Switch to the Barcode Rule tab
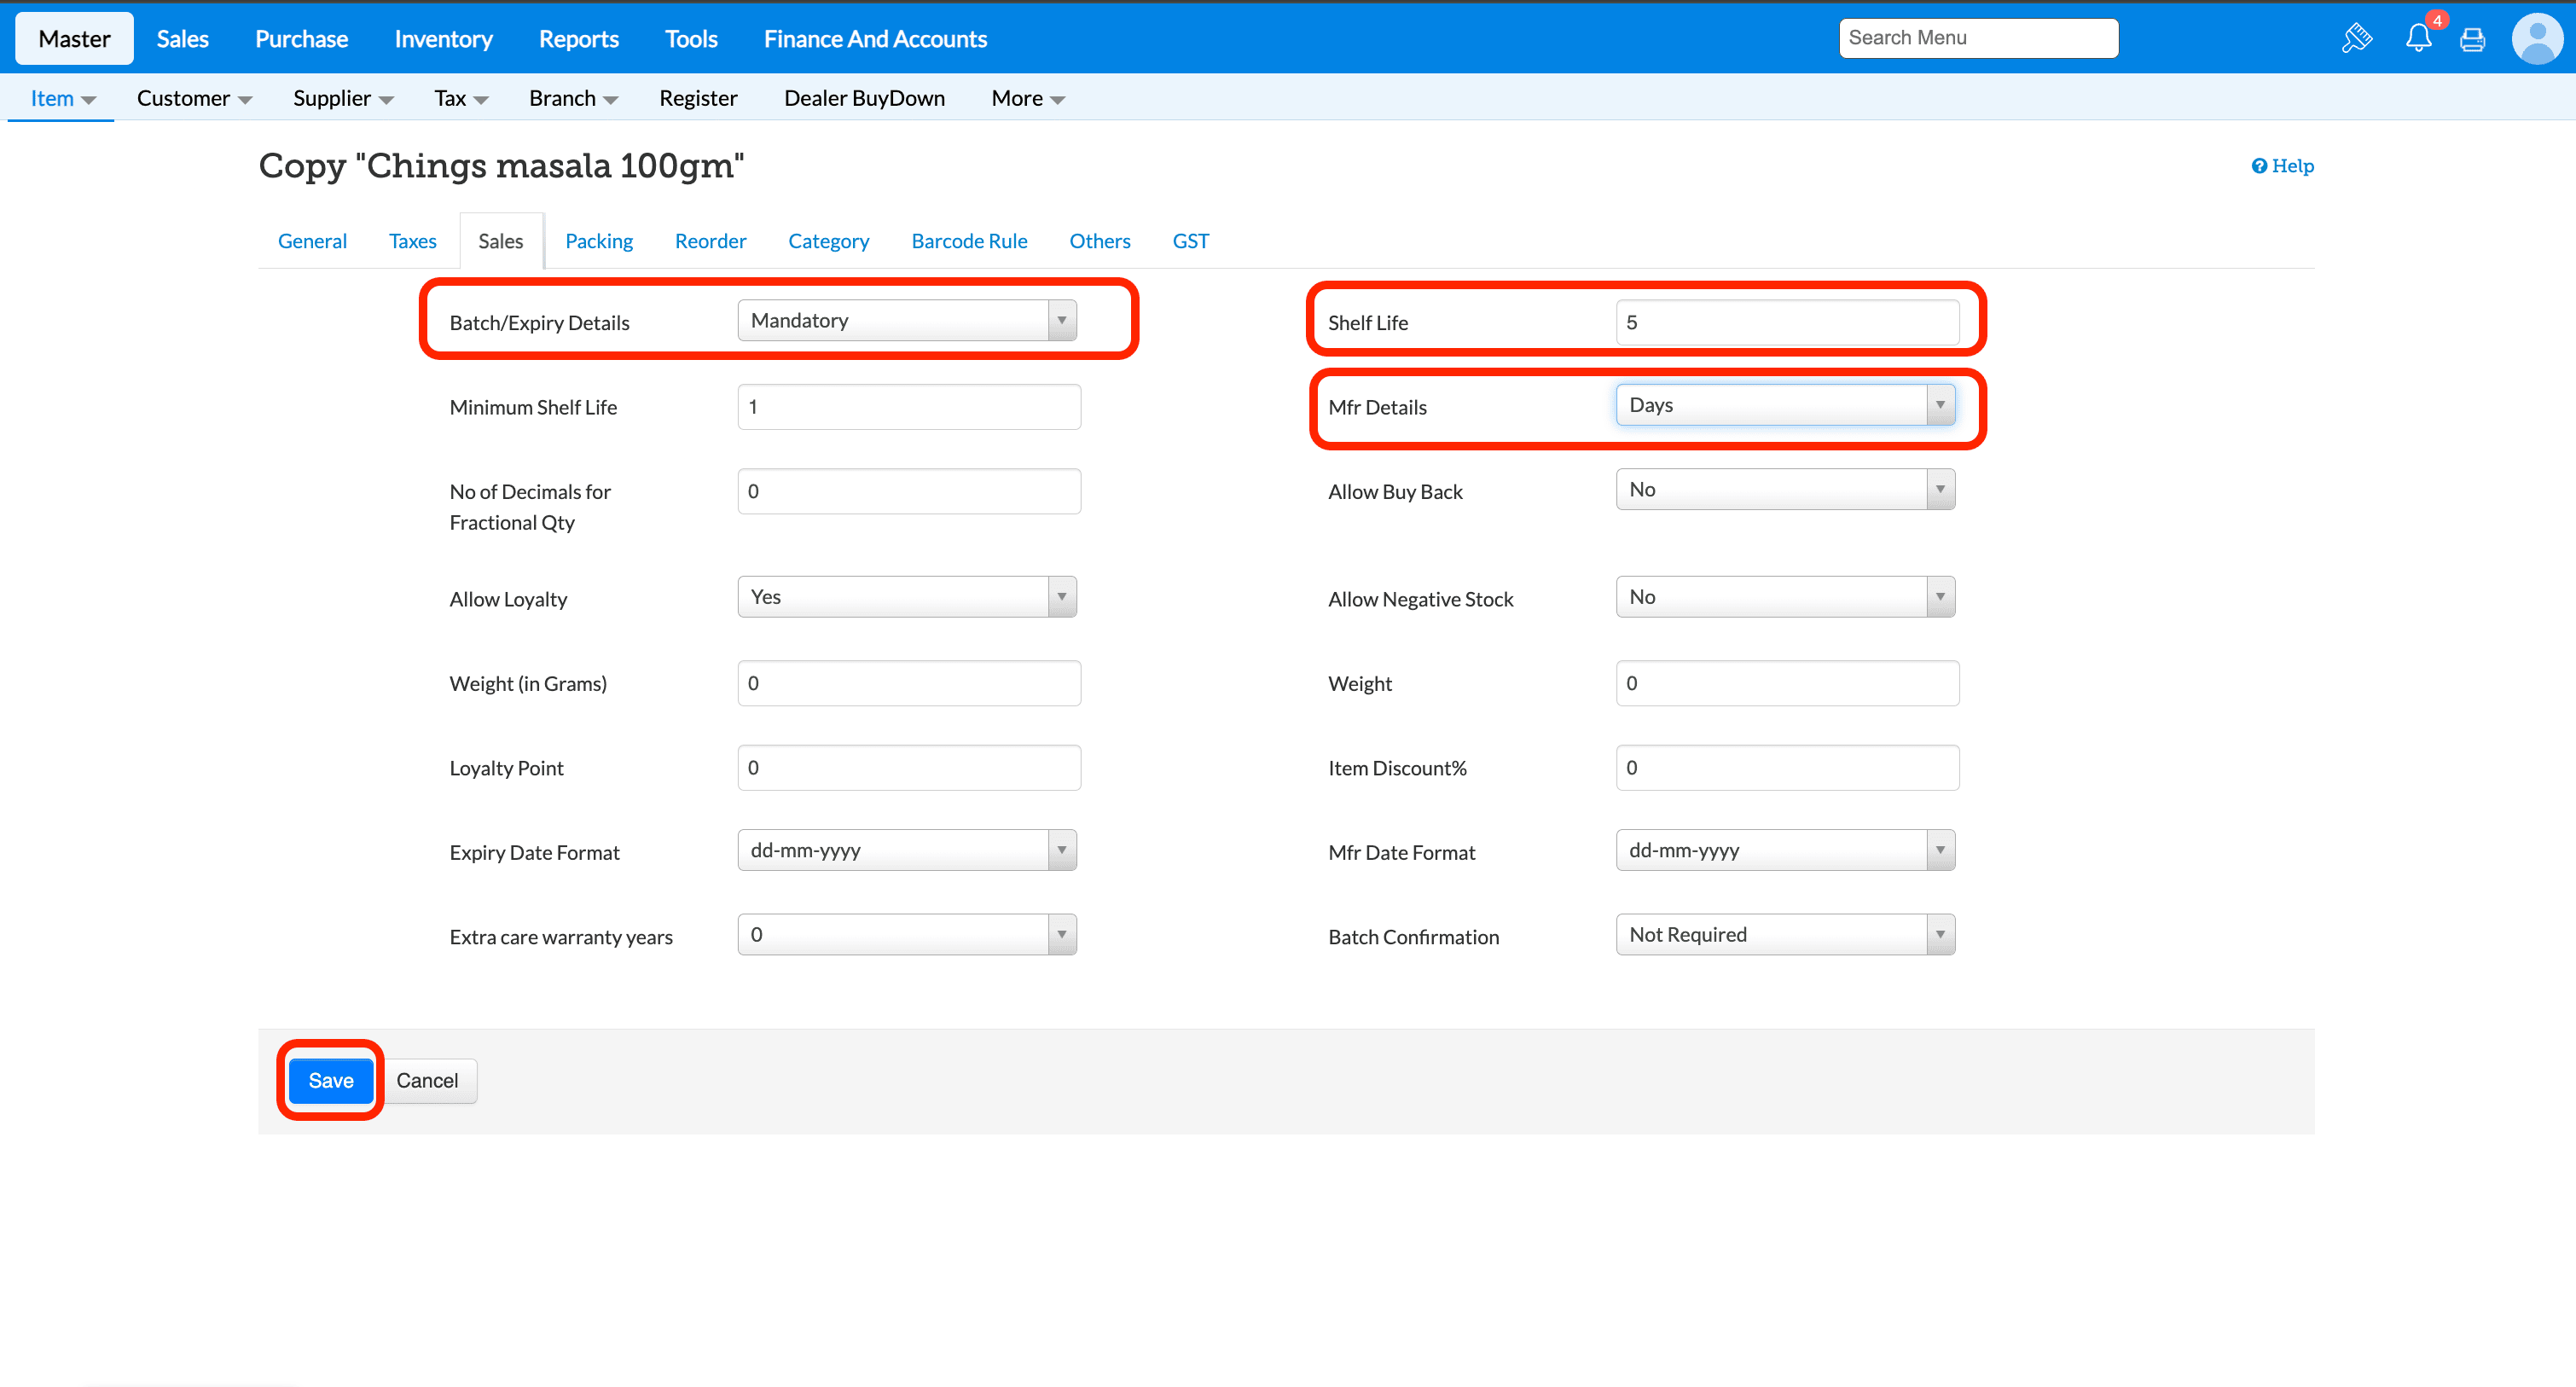The image size is (2576, 1387). tap(968, 241)
